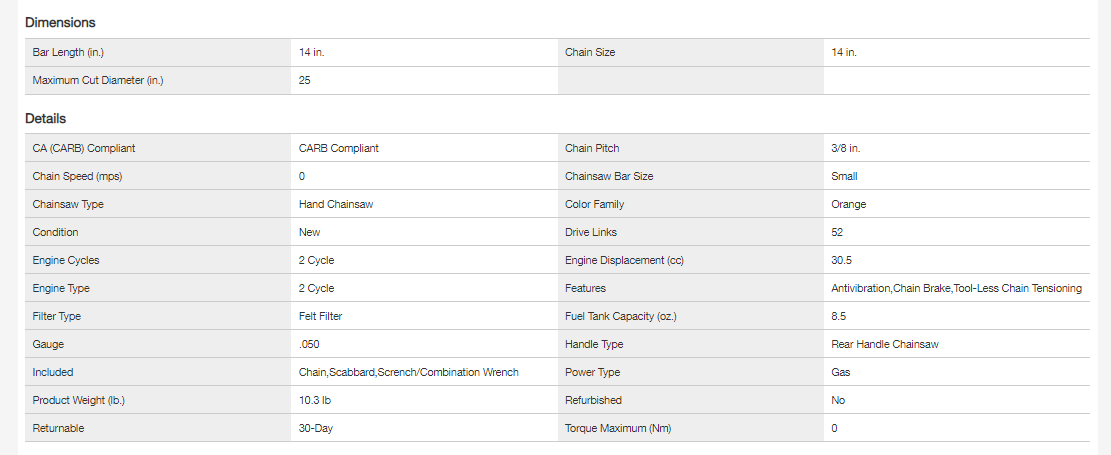
Task: Click the Returnable 30-Day value
Action: pos(318,428)
